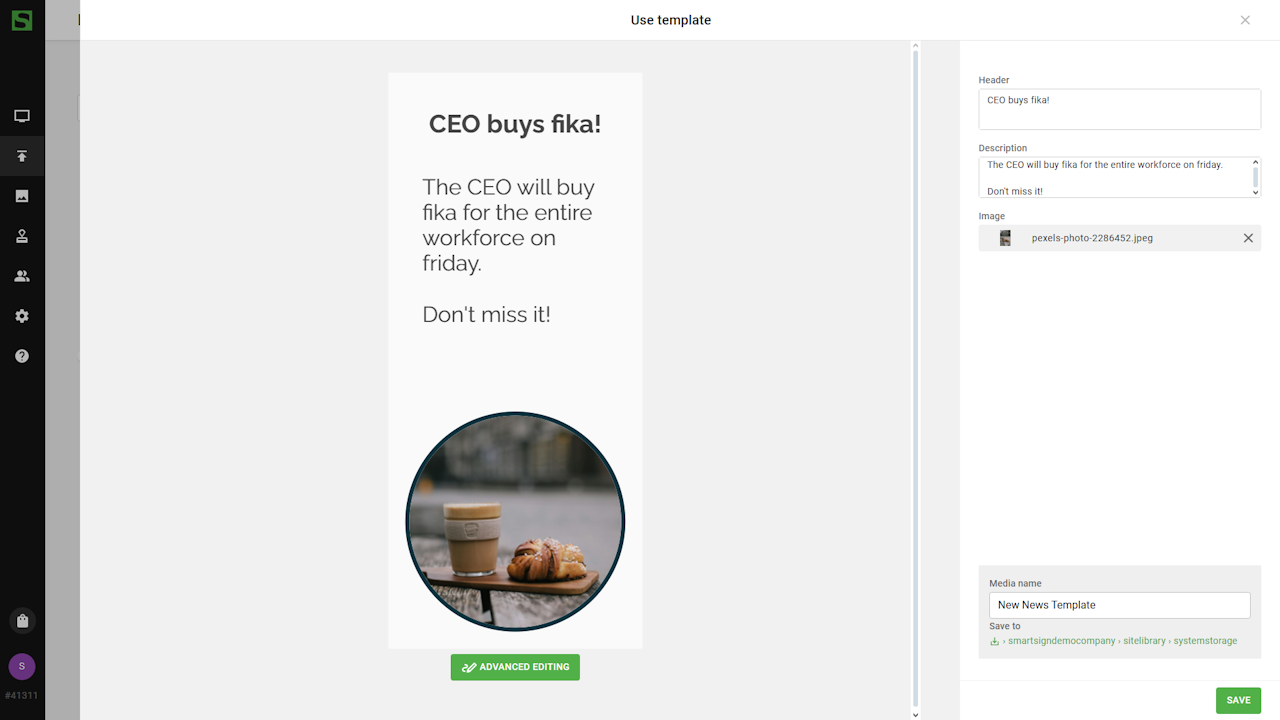Select the Publish upload icon in sidebar
This screenshot has height=720, width=1280.
[22, 156]
